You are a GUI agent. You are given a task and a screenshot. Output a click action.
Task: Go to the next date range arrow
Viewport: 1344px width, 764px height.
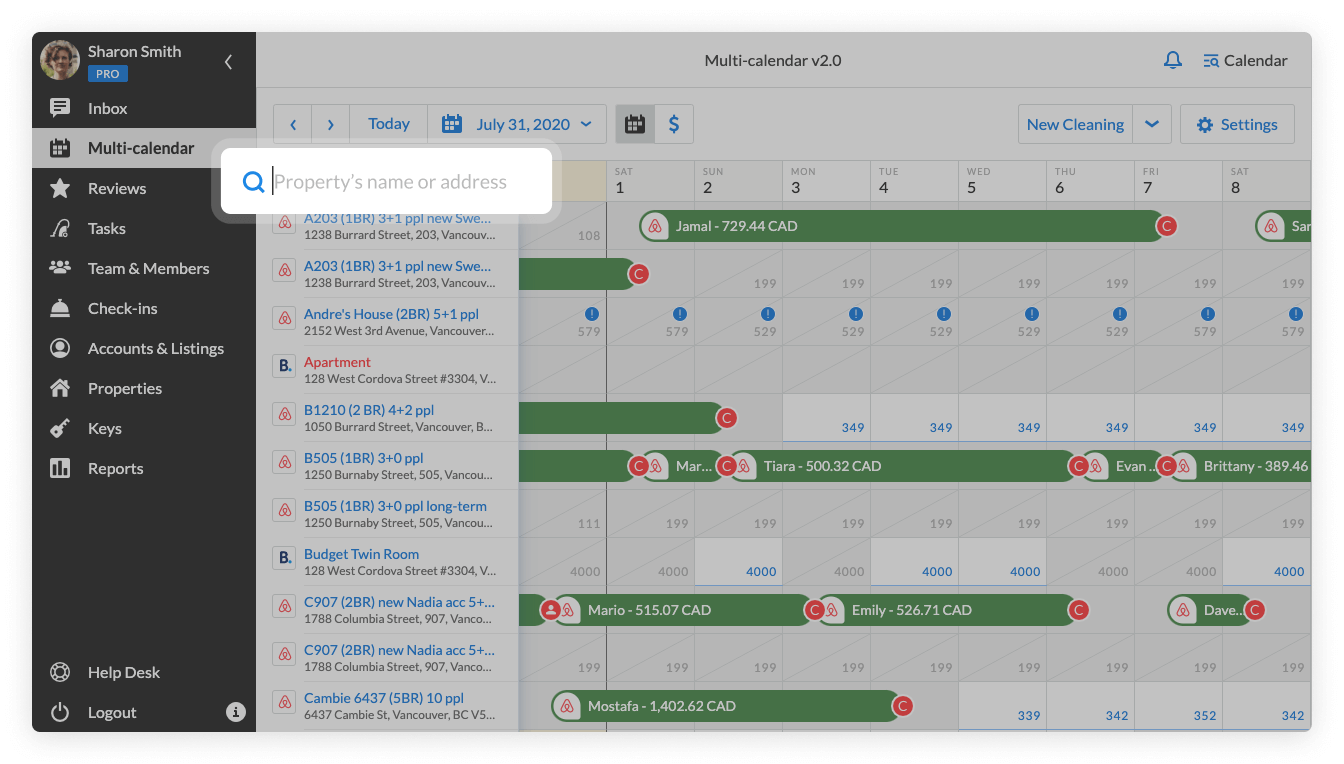330,124
